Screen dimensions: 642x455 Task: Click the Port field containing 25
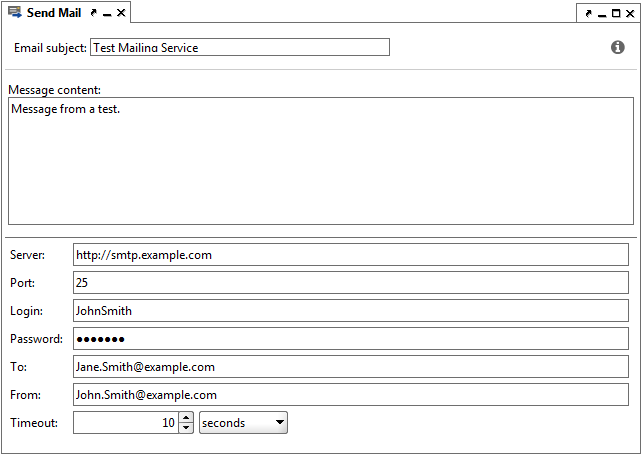coord(351,283)
